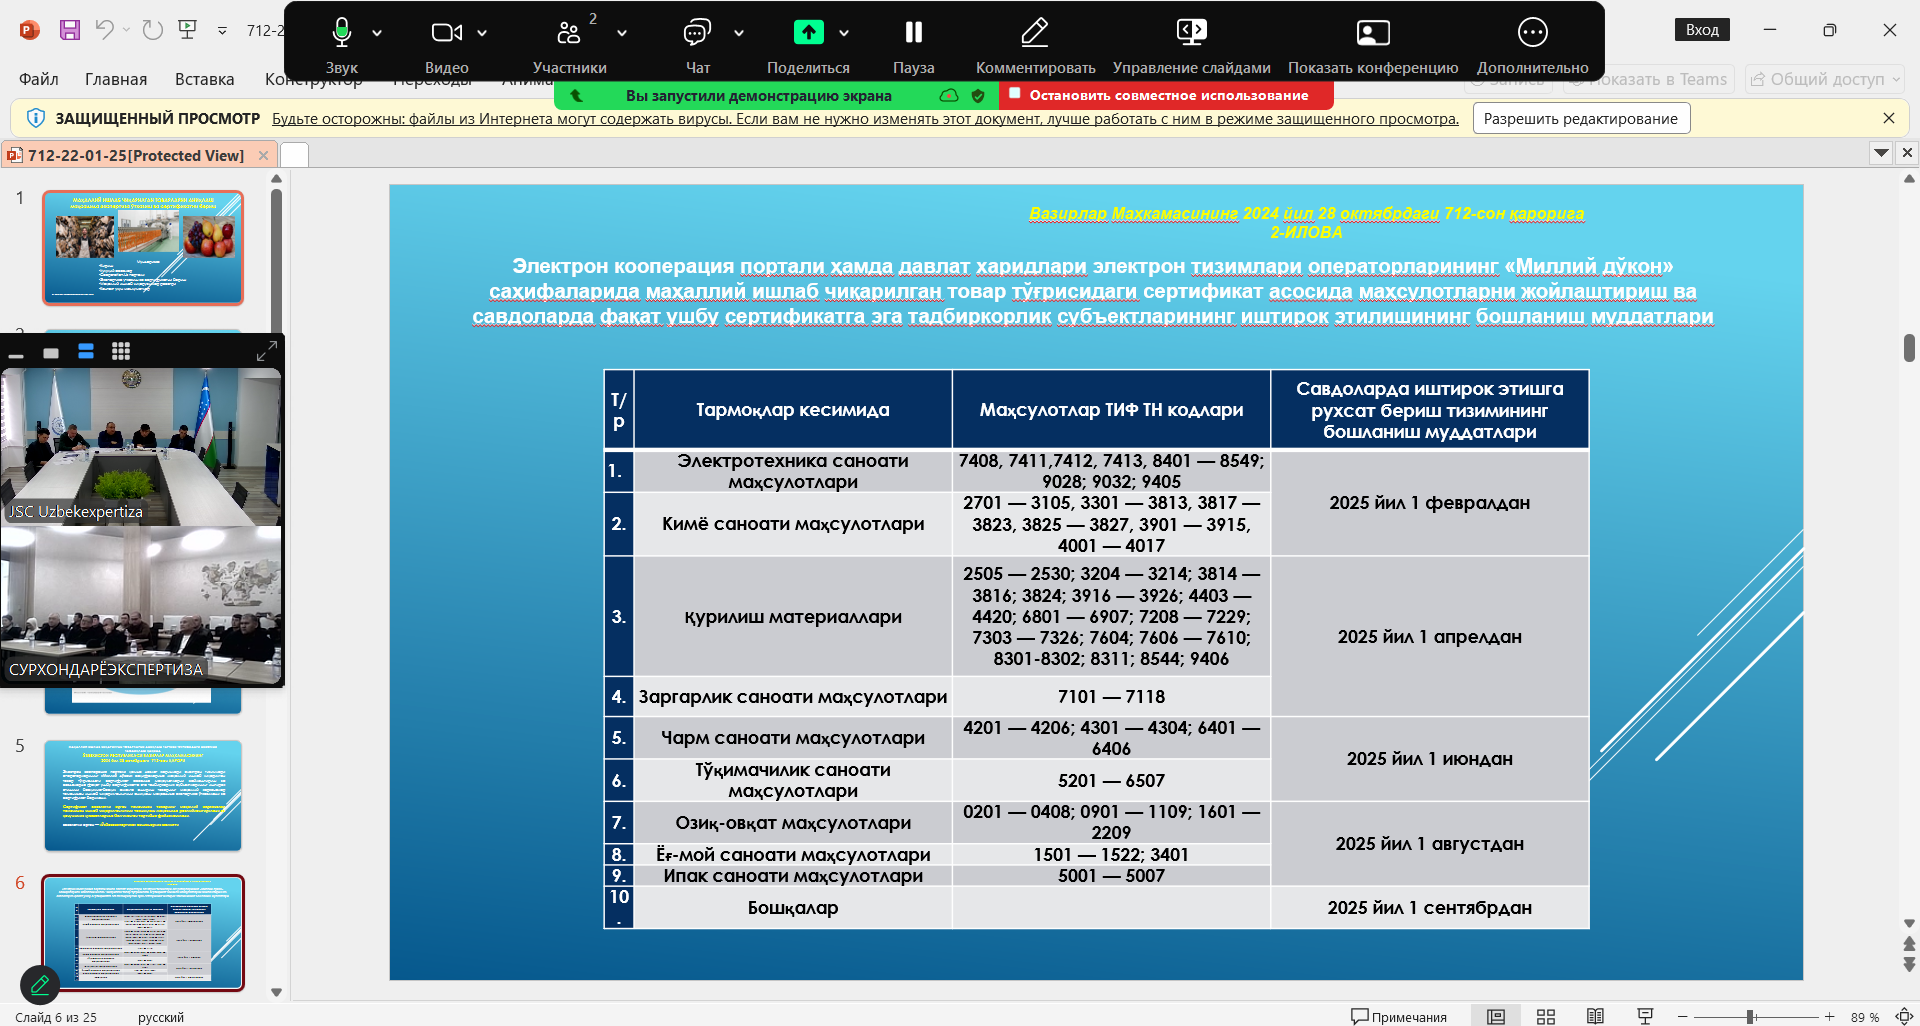Screen dimensions: 1920x1026
Task: Switch video panel to grid gallery view
Action: (121, 351)
